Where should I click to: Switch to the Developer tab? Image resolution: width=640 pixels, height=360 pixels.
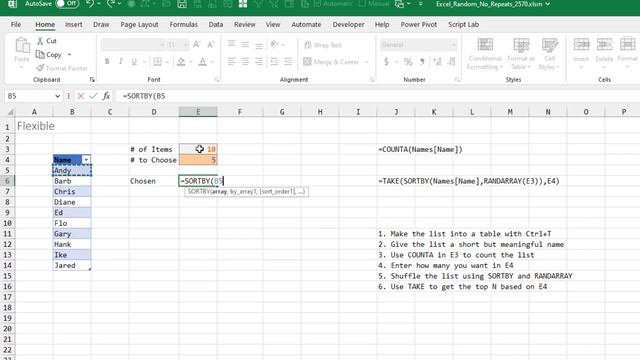click(x=349, y=24)
